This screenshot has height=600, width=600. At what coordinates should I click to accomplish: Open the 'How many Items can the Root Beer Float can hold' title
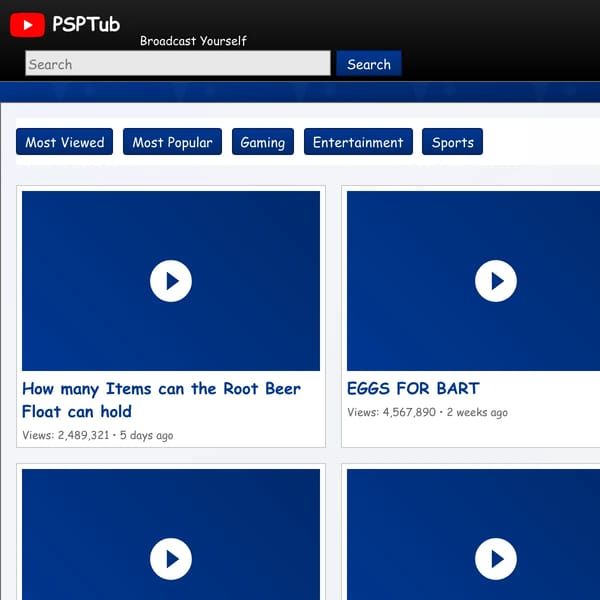[161, 400]
